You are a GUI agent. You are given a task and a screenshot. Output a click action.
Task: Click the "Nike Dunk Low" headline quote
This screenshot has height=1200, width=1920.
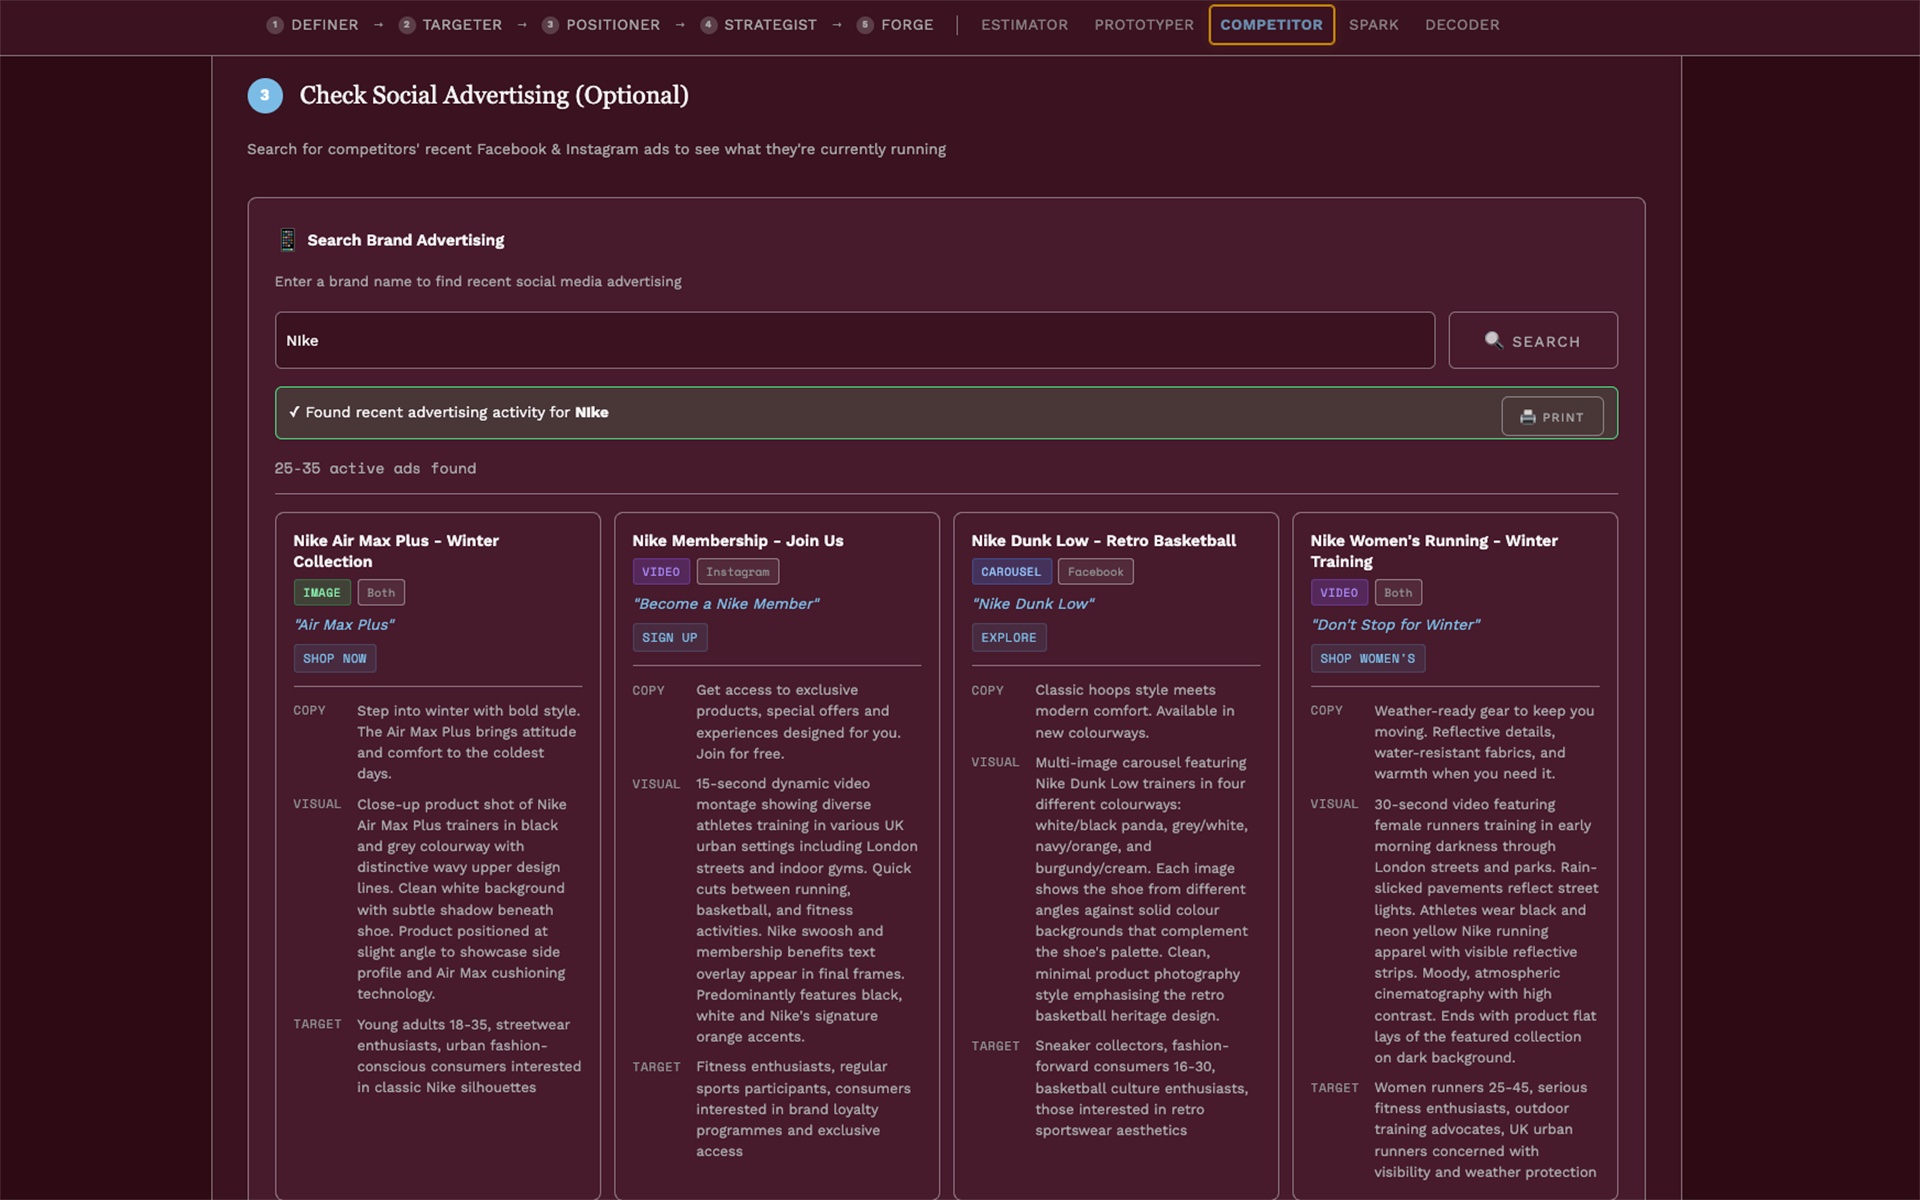[1033, 604]
